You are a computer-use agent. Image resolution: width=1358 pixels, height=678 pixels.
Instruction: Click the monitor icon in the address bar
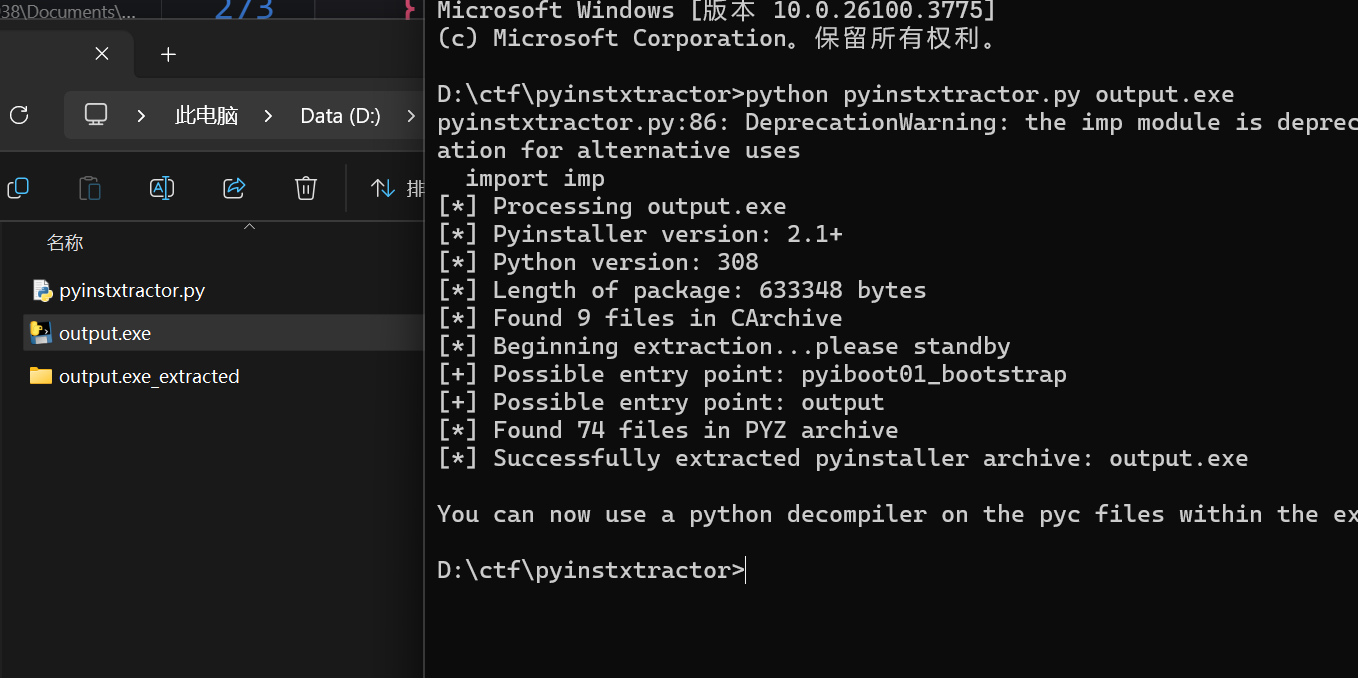pos(96,115)
